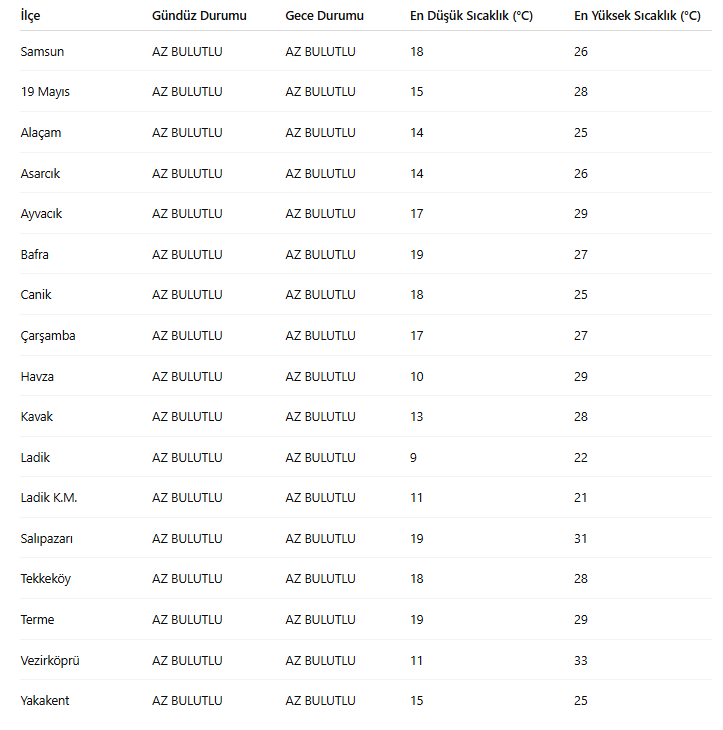
Task: Click Ladik's lowest temperature value 9
Action: click(413, 458)
